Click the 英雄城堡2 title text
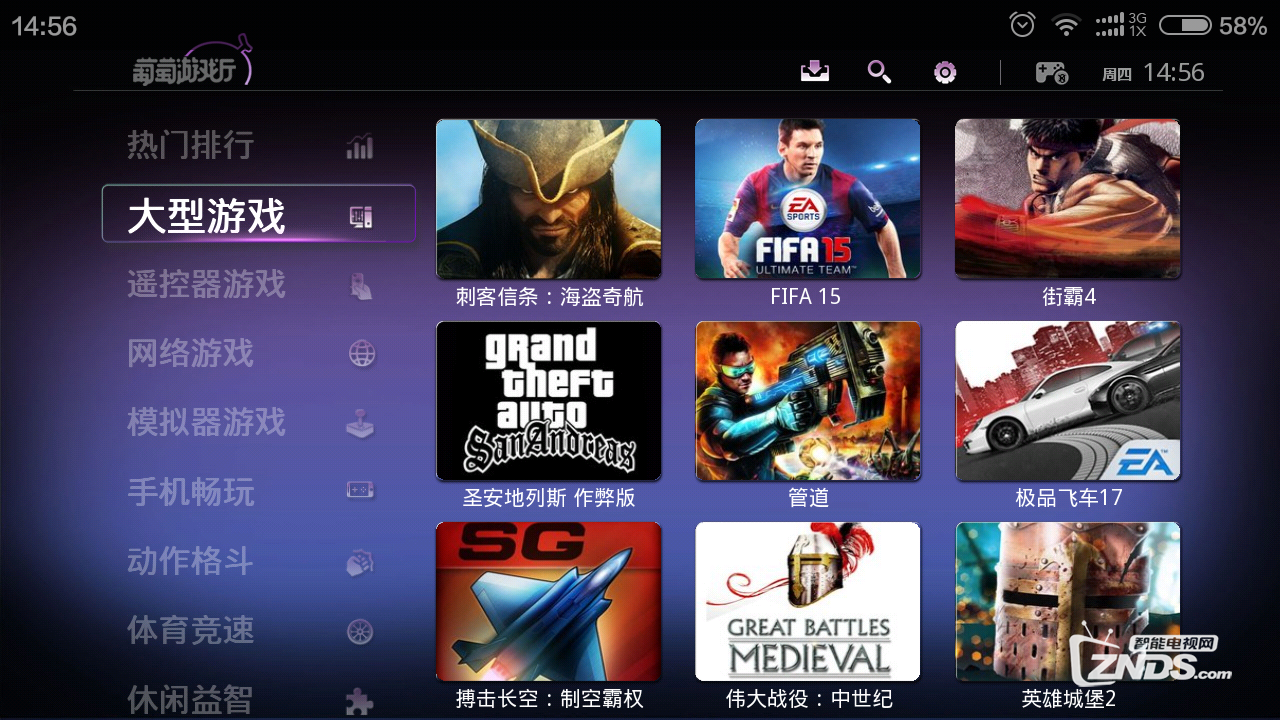1280x720 pixels. (1069, 699)
